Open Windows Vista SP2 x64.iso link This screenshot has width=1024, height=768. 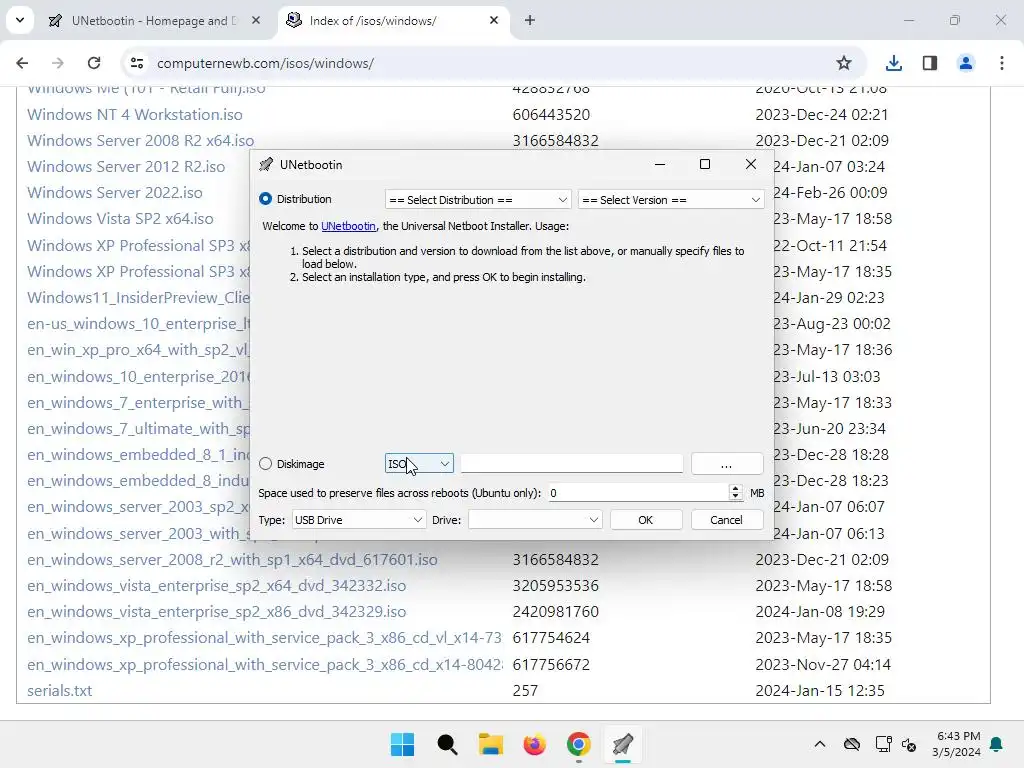(120, 219)
